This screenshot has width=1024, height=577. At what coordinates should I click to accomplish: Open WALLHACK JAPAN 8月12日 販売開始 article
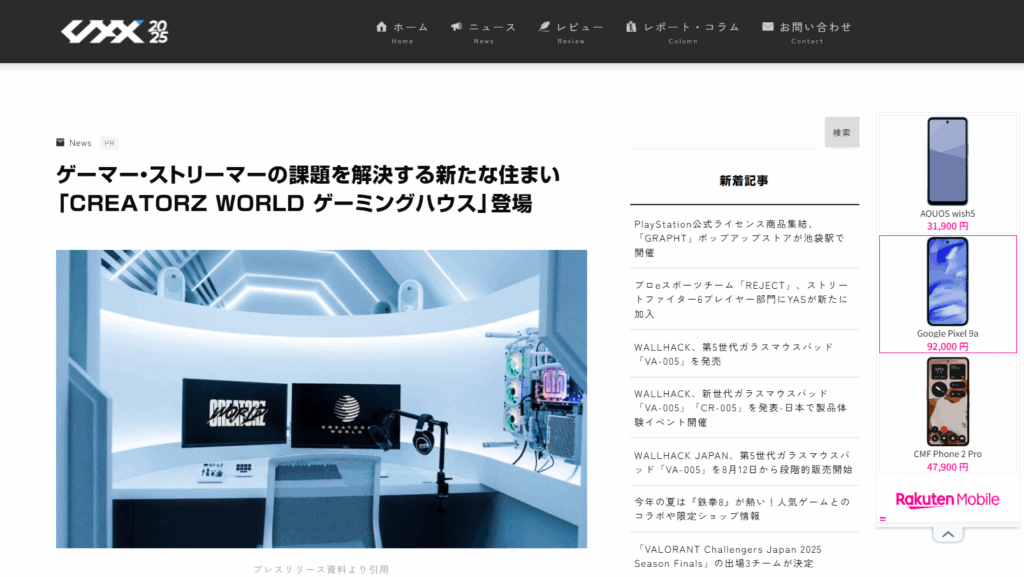point(743,462)
